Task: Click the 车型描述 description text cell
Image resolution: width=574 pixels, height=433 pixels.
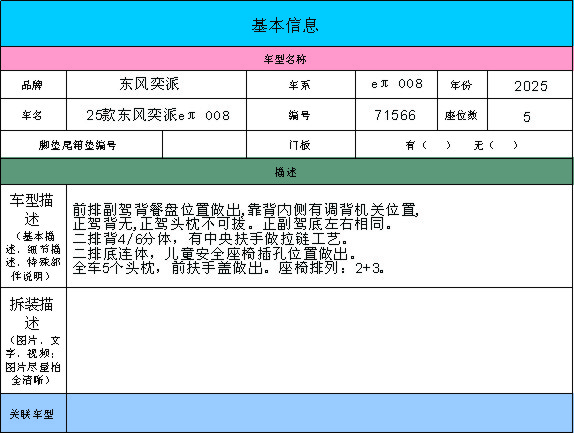Action: tap(319, 236)
